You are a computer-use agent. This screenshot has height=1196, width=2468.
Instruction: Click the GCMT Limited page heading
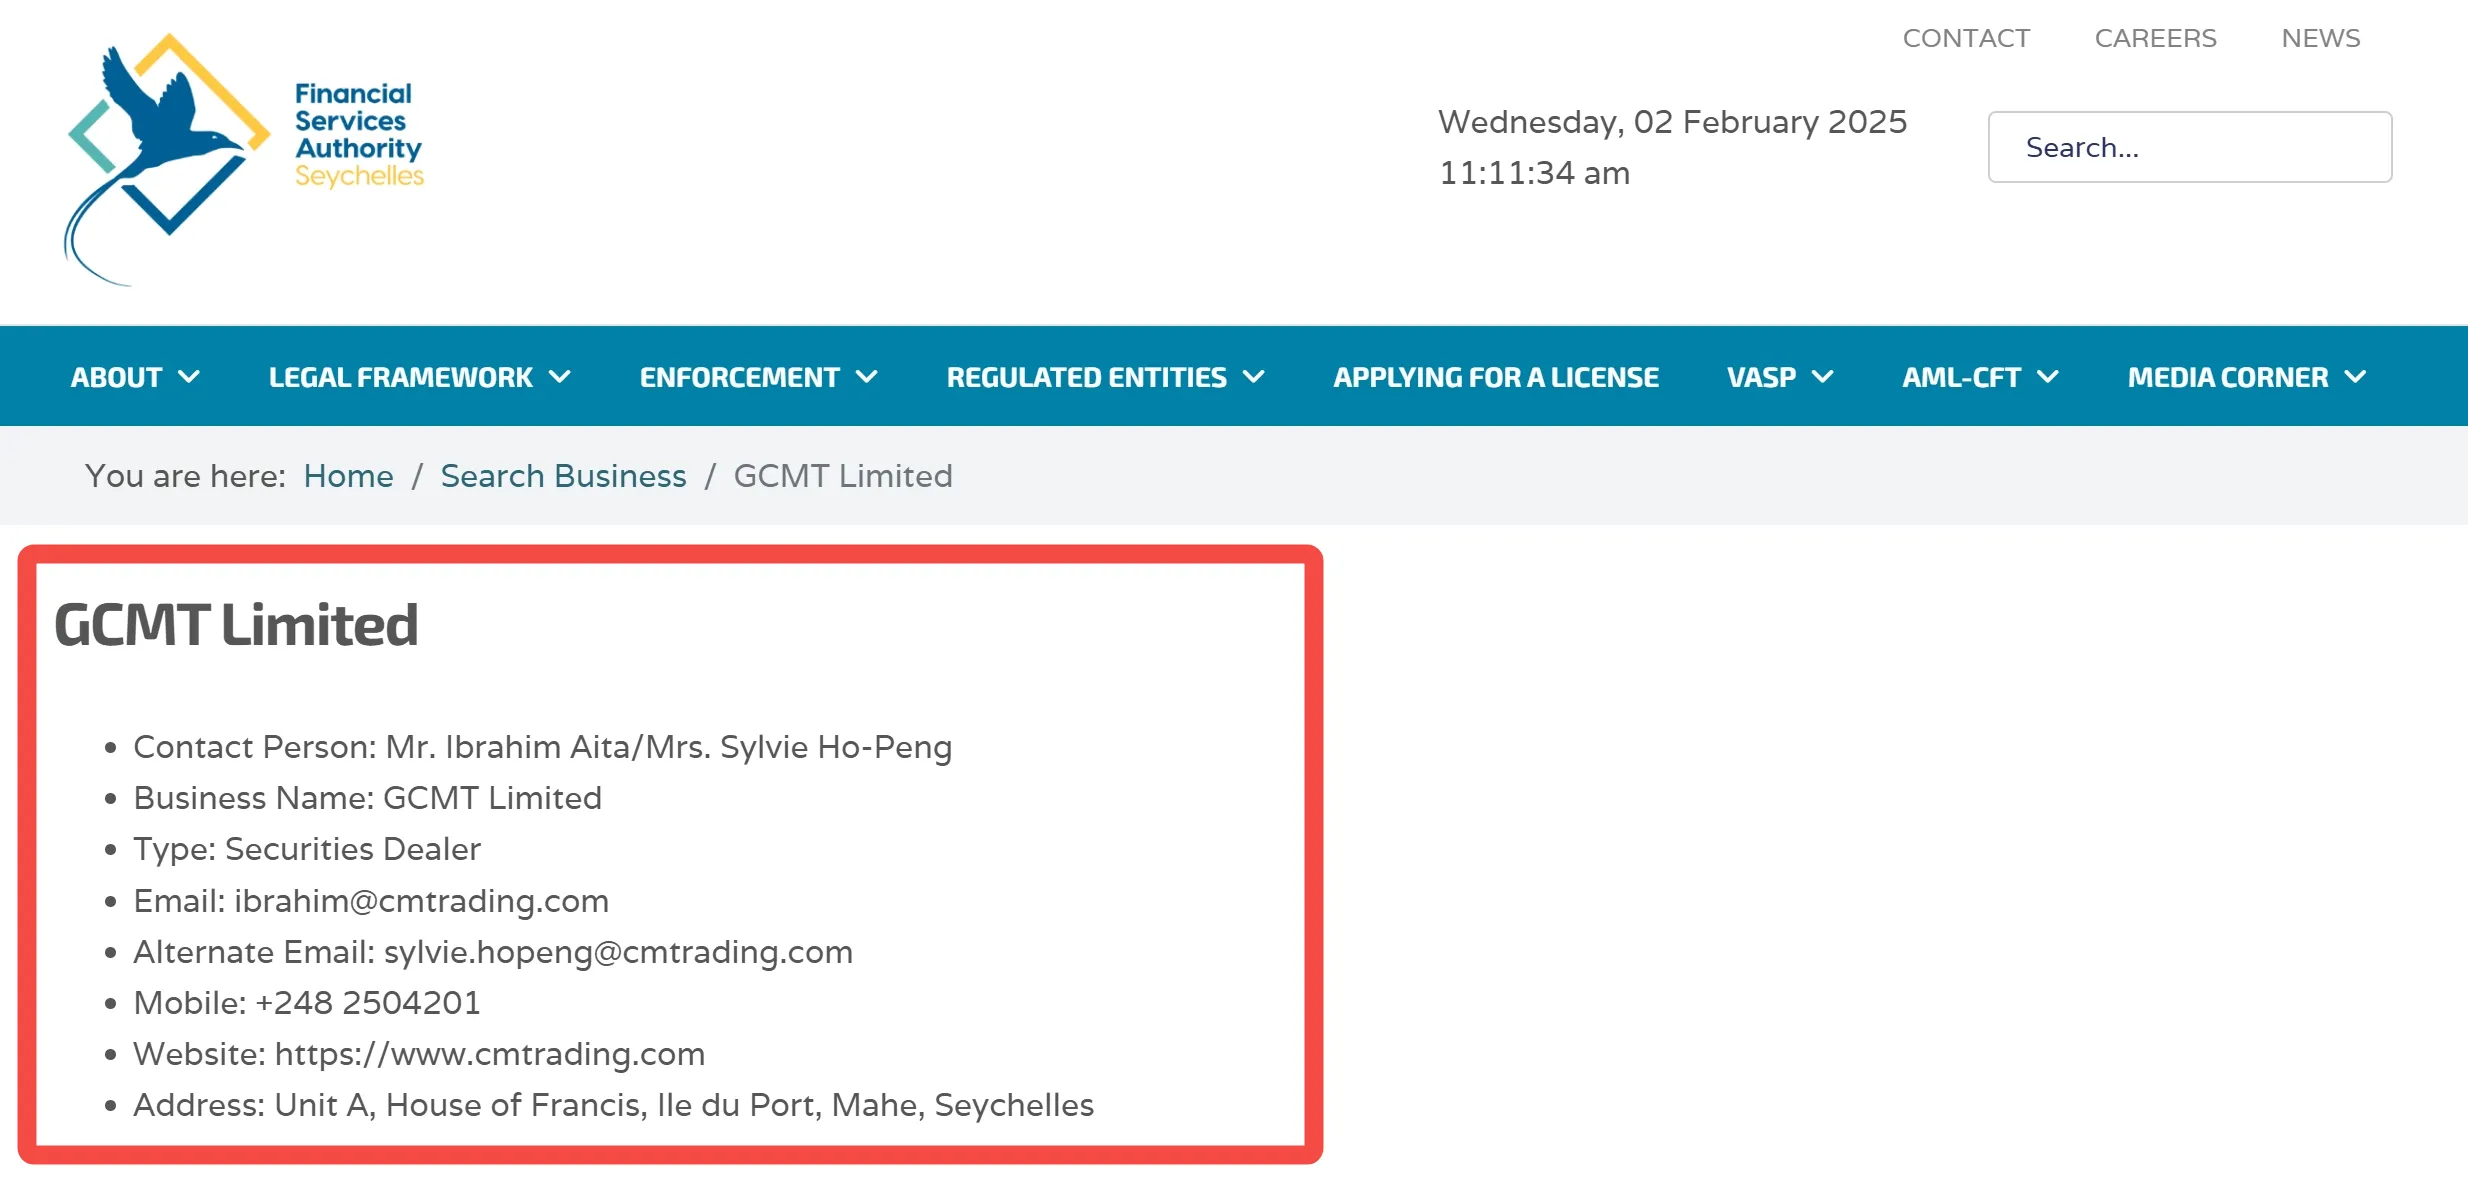(x=236, y=625)
